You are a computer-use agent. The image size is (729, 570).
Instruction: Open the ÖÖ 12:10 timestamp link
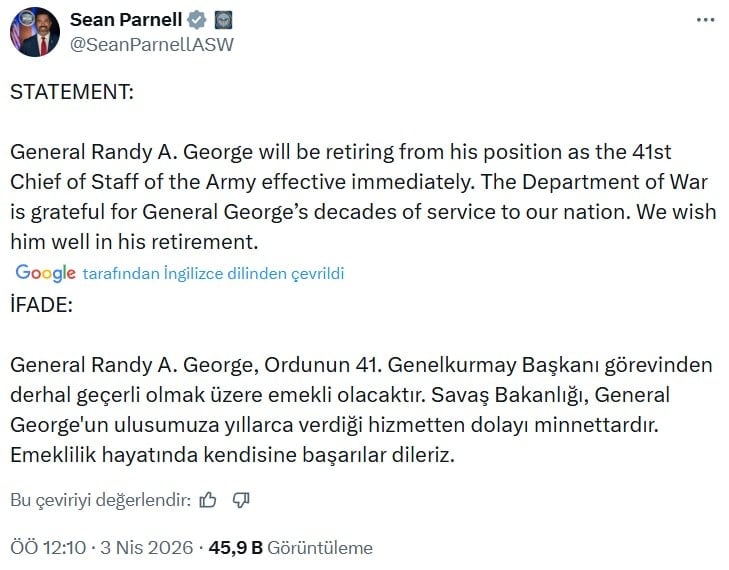pos(47,547)
